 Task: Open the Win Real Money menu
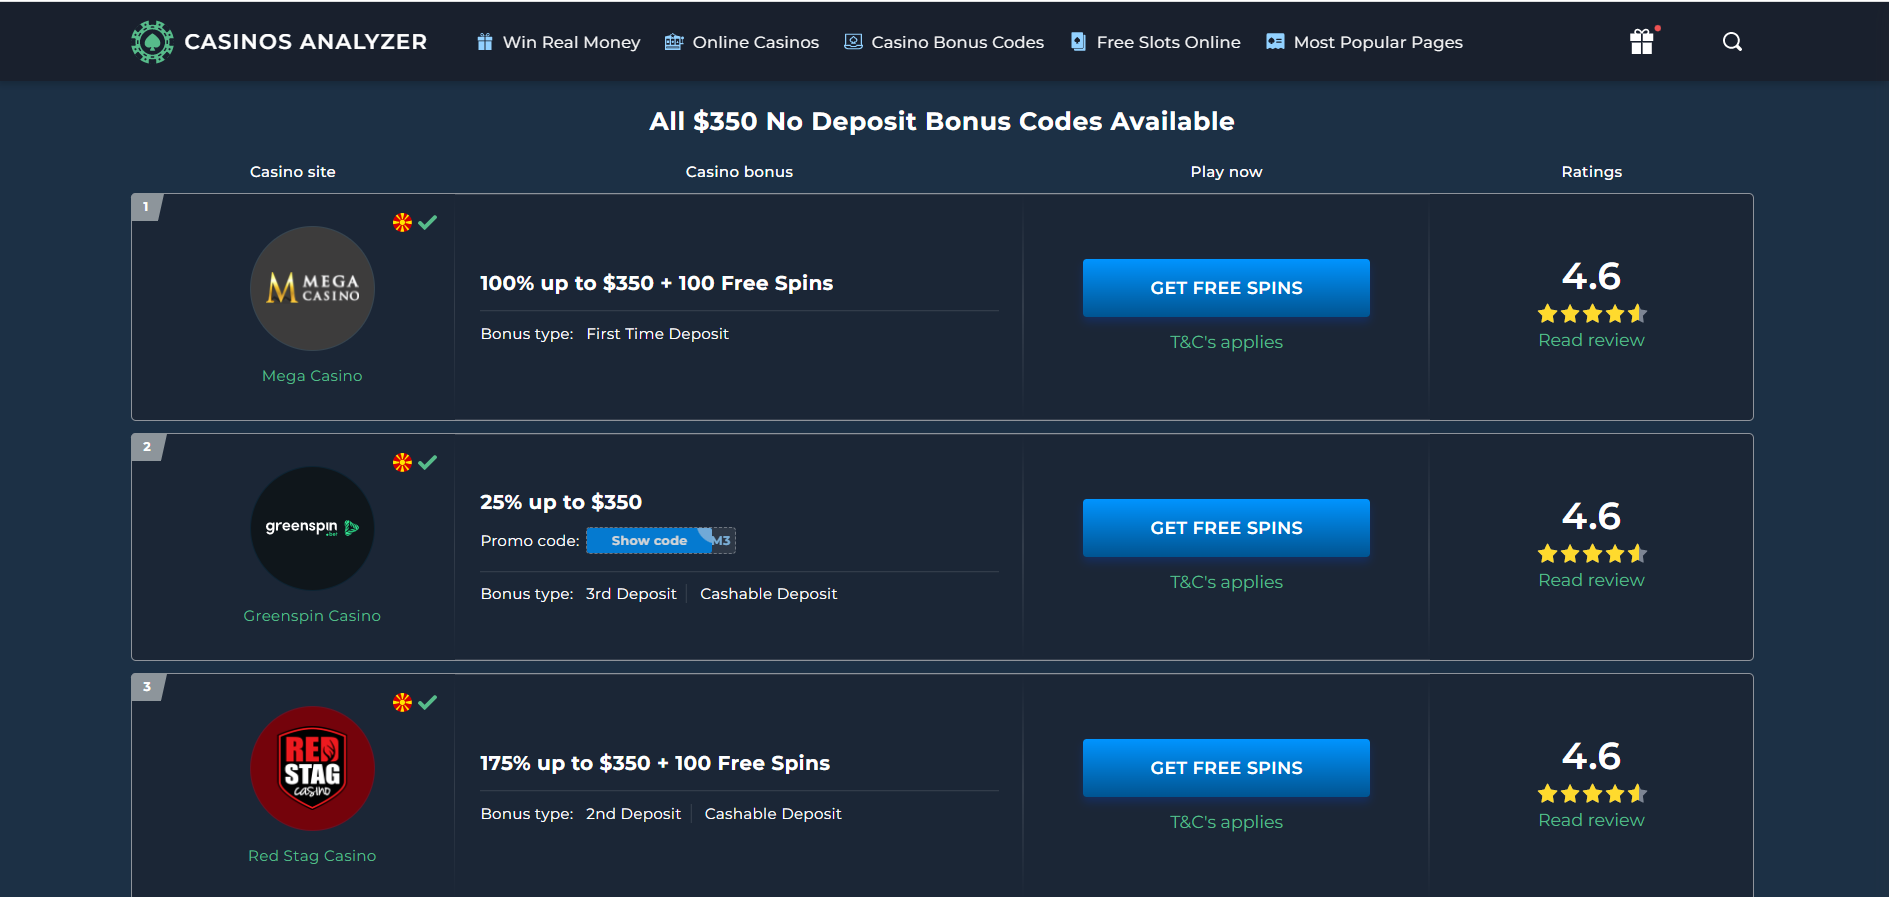pos(558,42)
